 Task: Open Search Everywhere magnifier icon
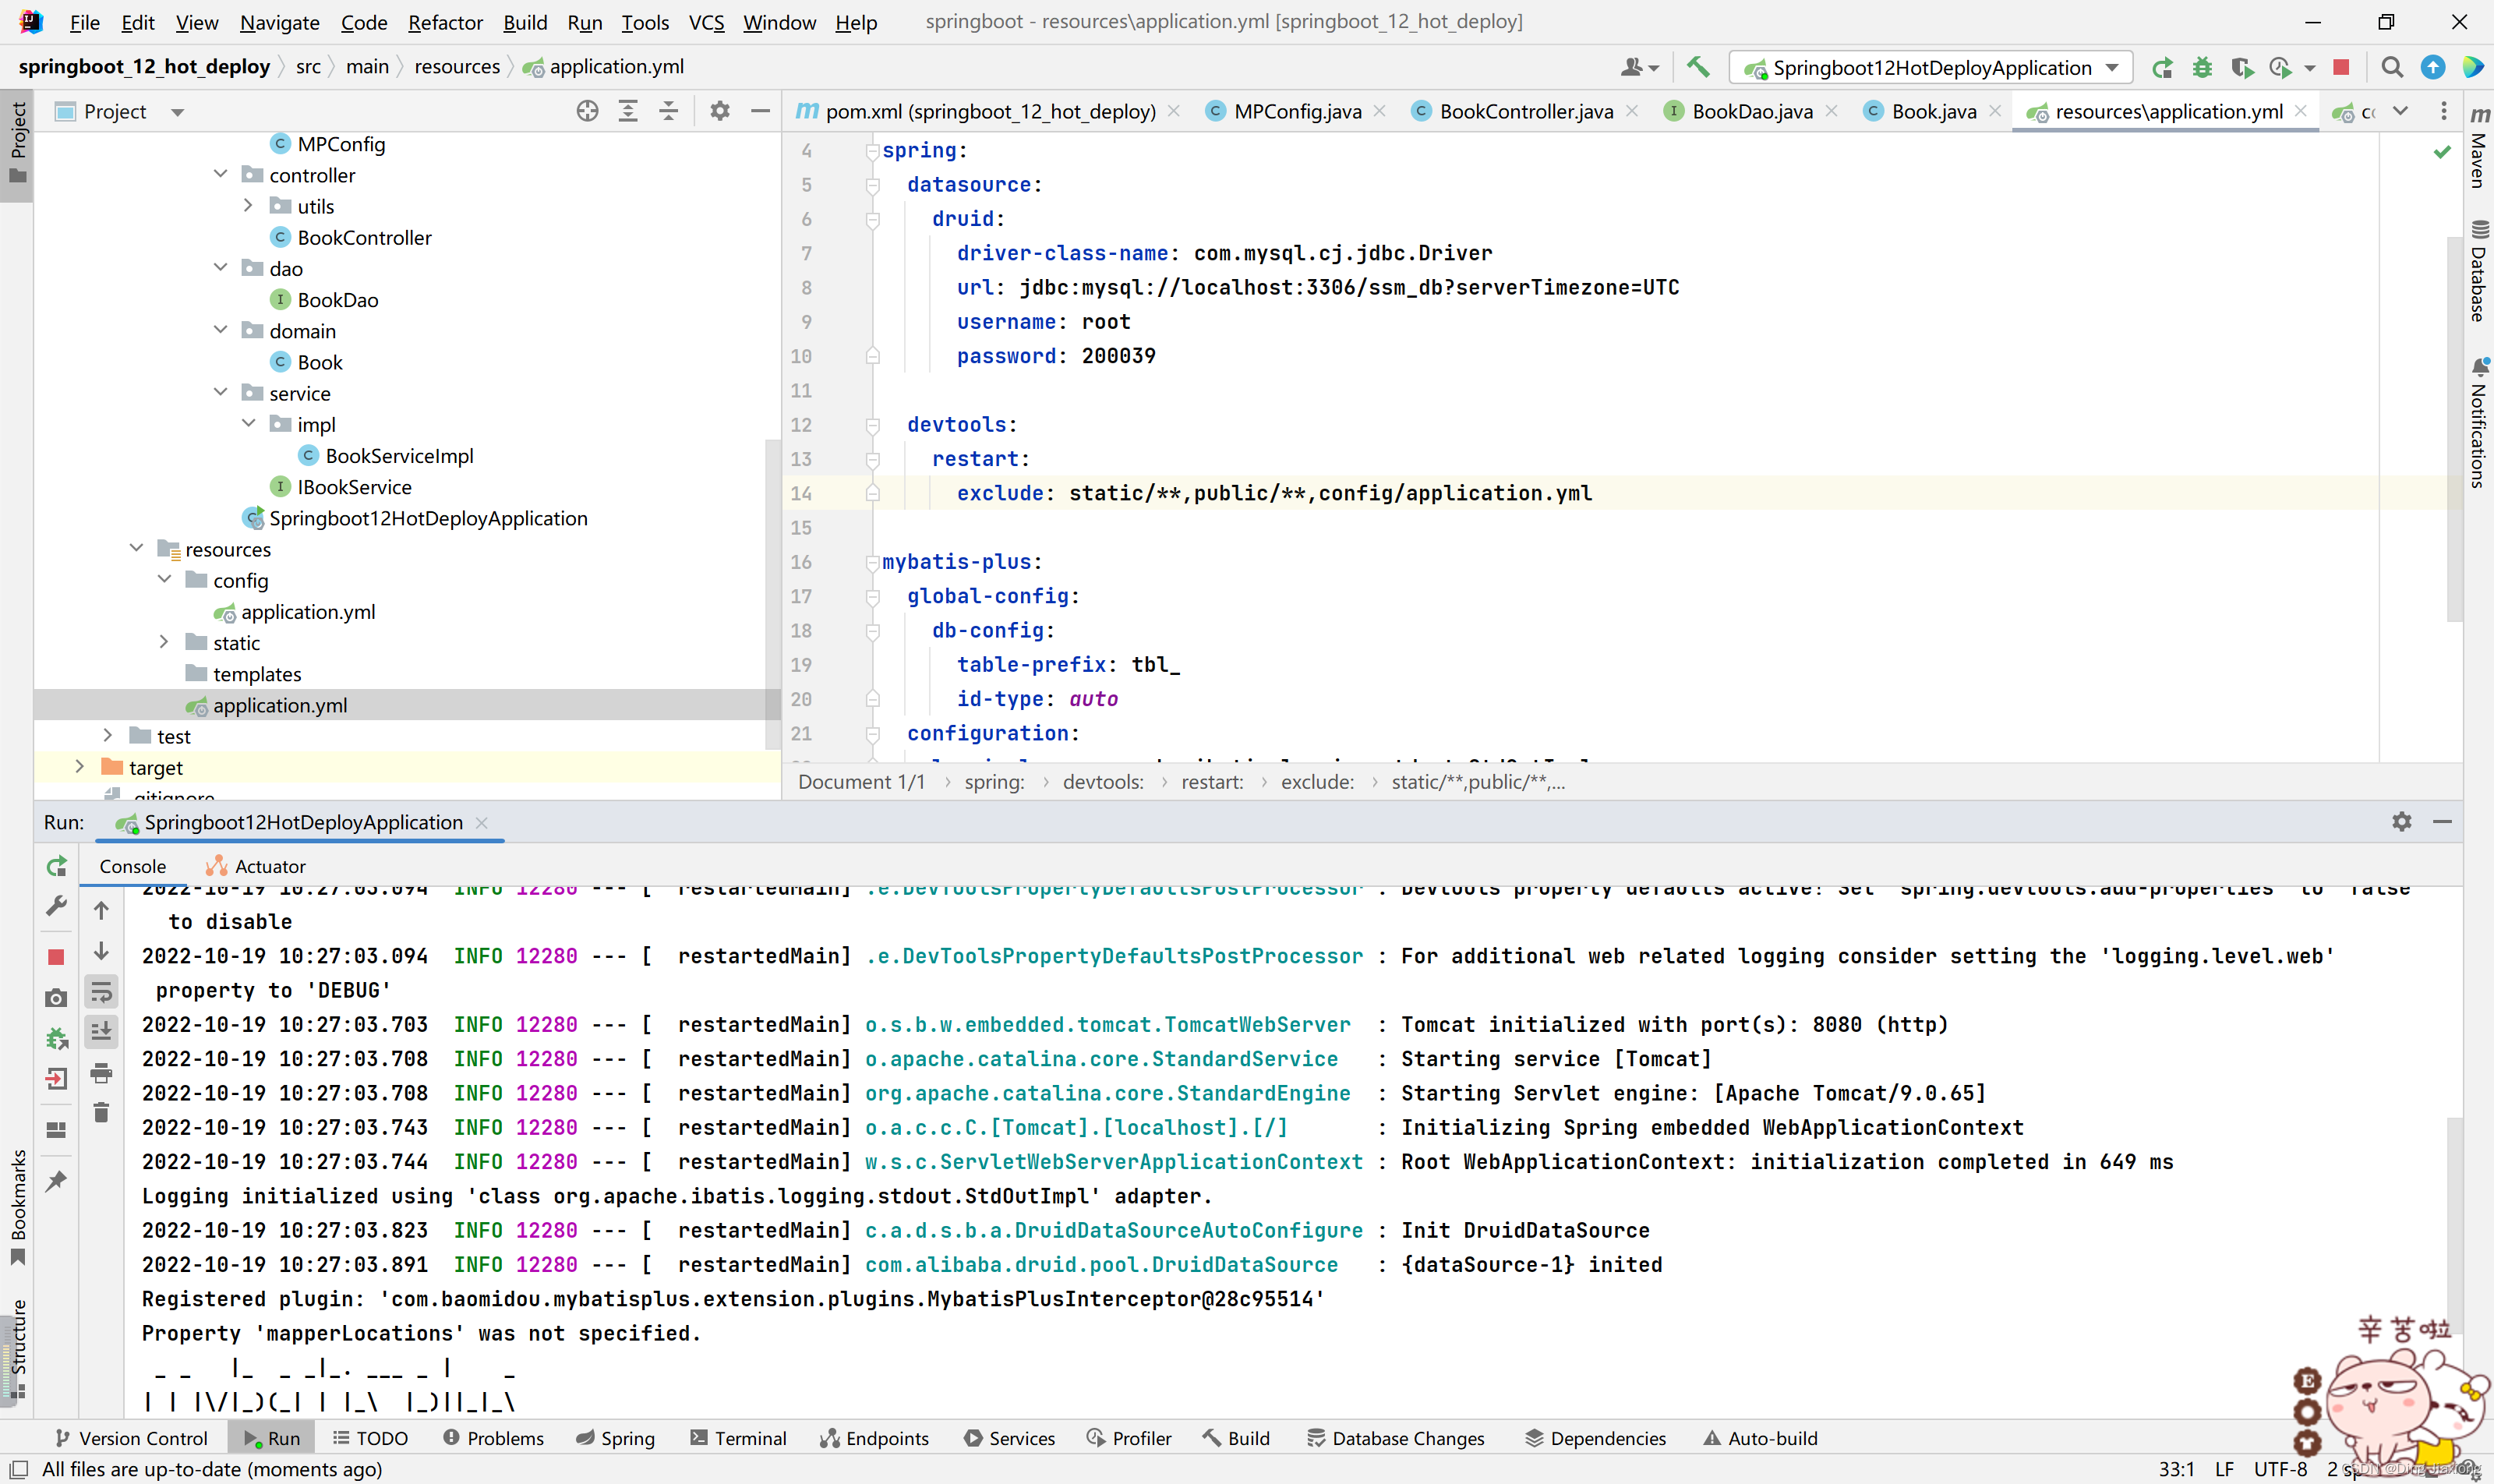[2392, 67]
